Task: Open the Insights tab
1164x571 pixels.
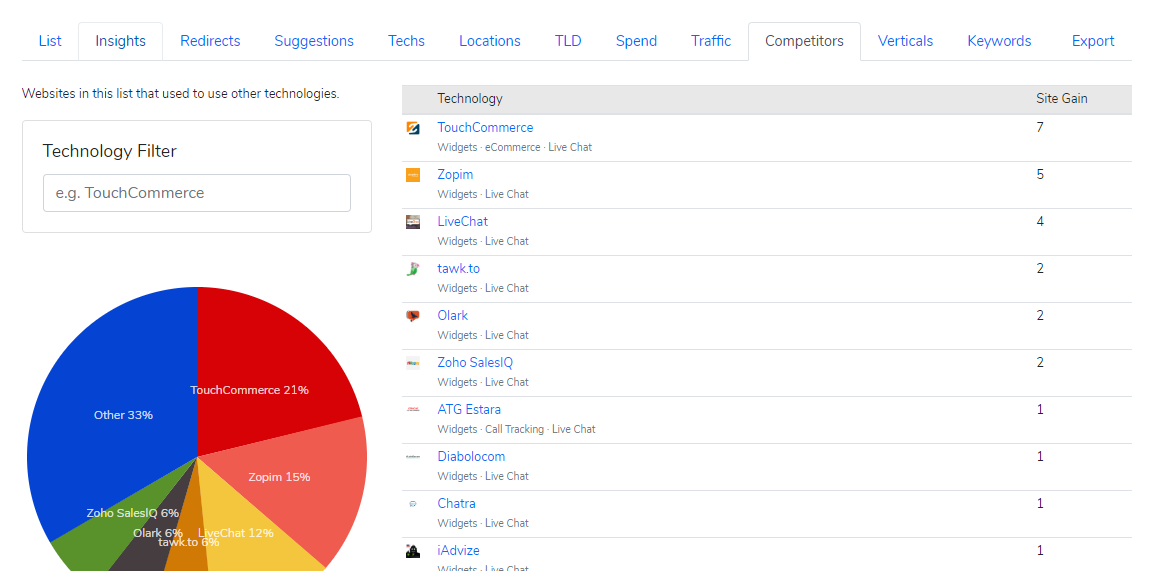Action: pyautogui.click(x=120, y=41)
